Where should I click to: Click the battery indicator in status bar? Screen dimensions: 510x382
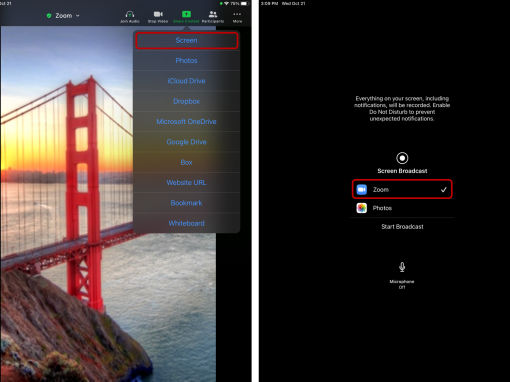(x=245, y=3)
